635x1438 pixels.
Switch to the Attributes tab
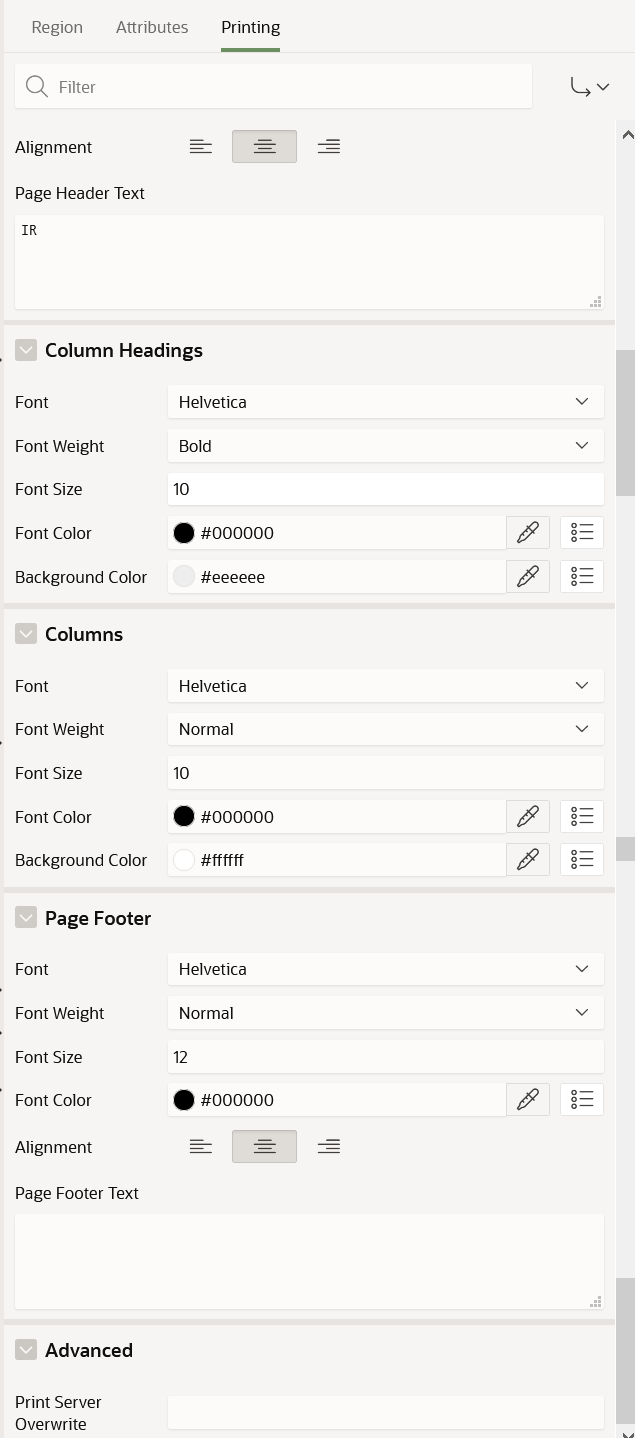pos(152,27)
